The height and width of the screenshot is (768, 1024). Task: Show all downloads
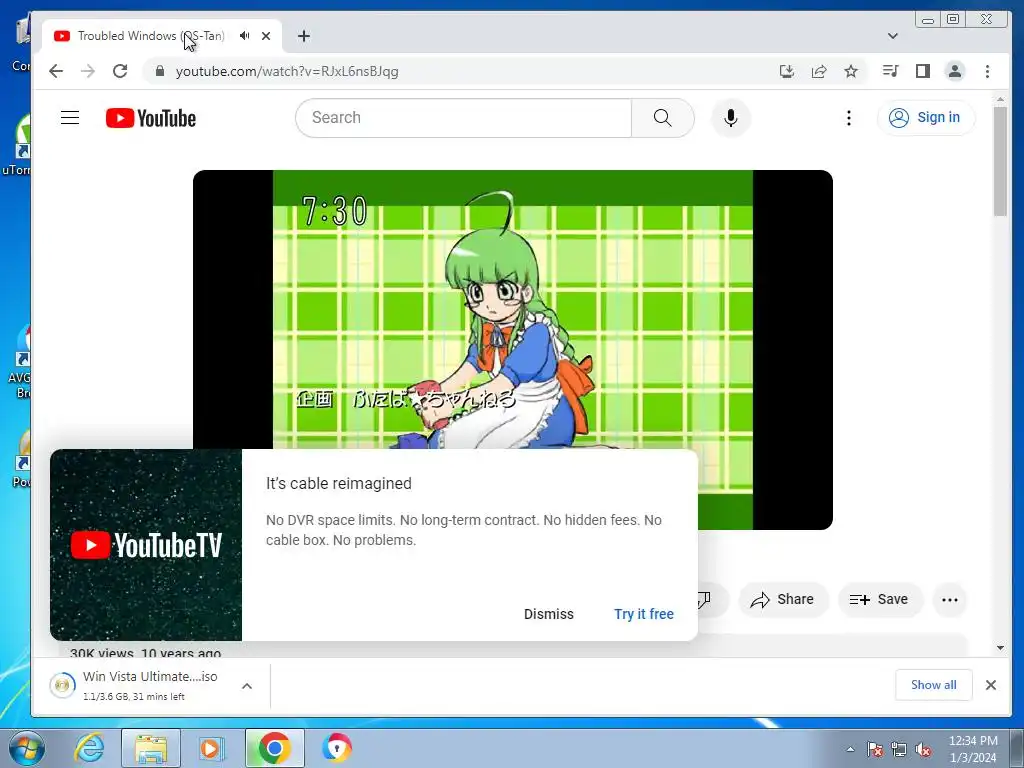click(933, 684)
